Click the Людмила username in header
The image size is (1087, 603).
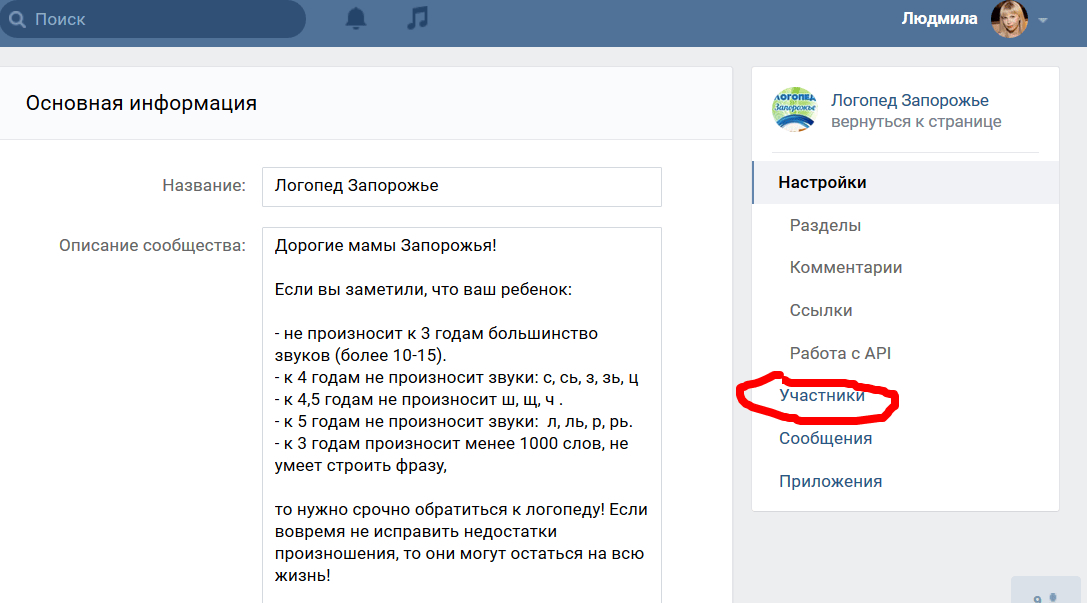(x=939, y=19)
